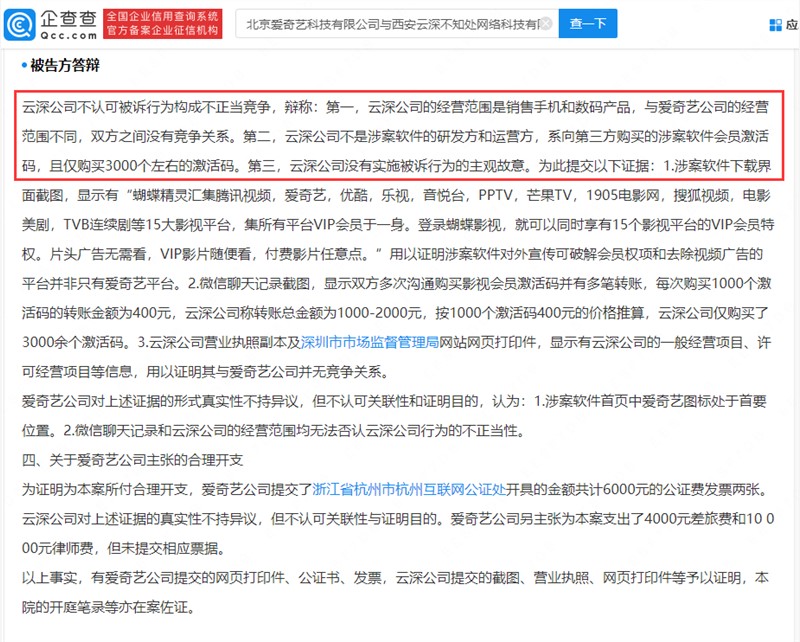The width and height of the screenshot is (800, 642).
Task: Open 浙江省杭州市杭州互联网公证处 link
Action: (409, 489)
